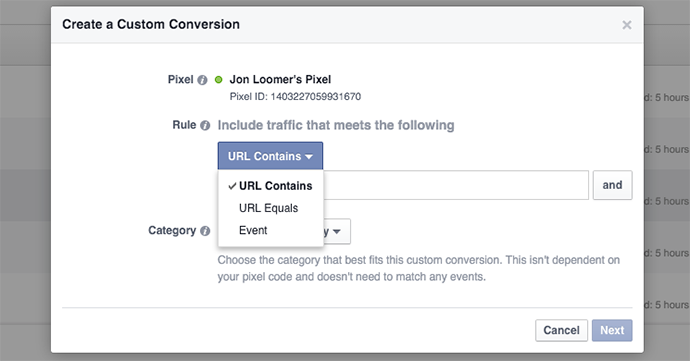690x361 pixels.
Task: Select the checked URL Contains menu option
Action: (271, 186)
